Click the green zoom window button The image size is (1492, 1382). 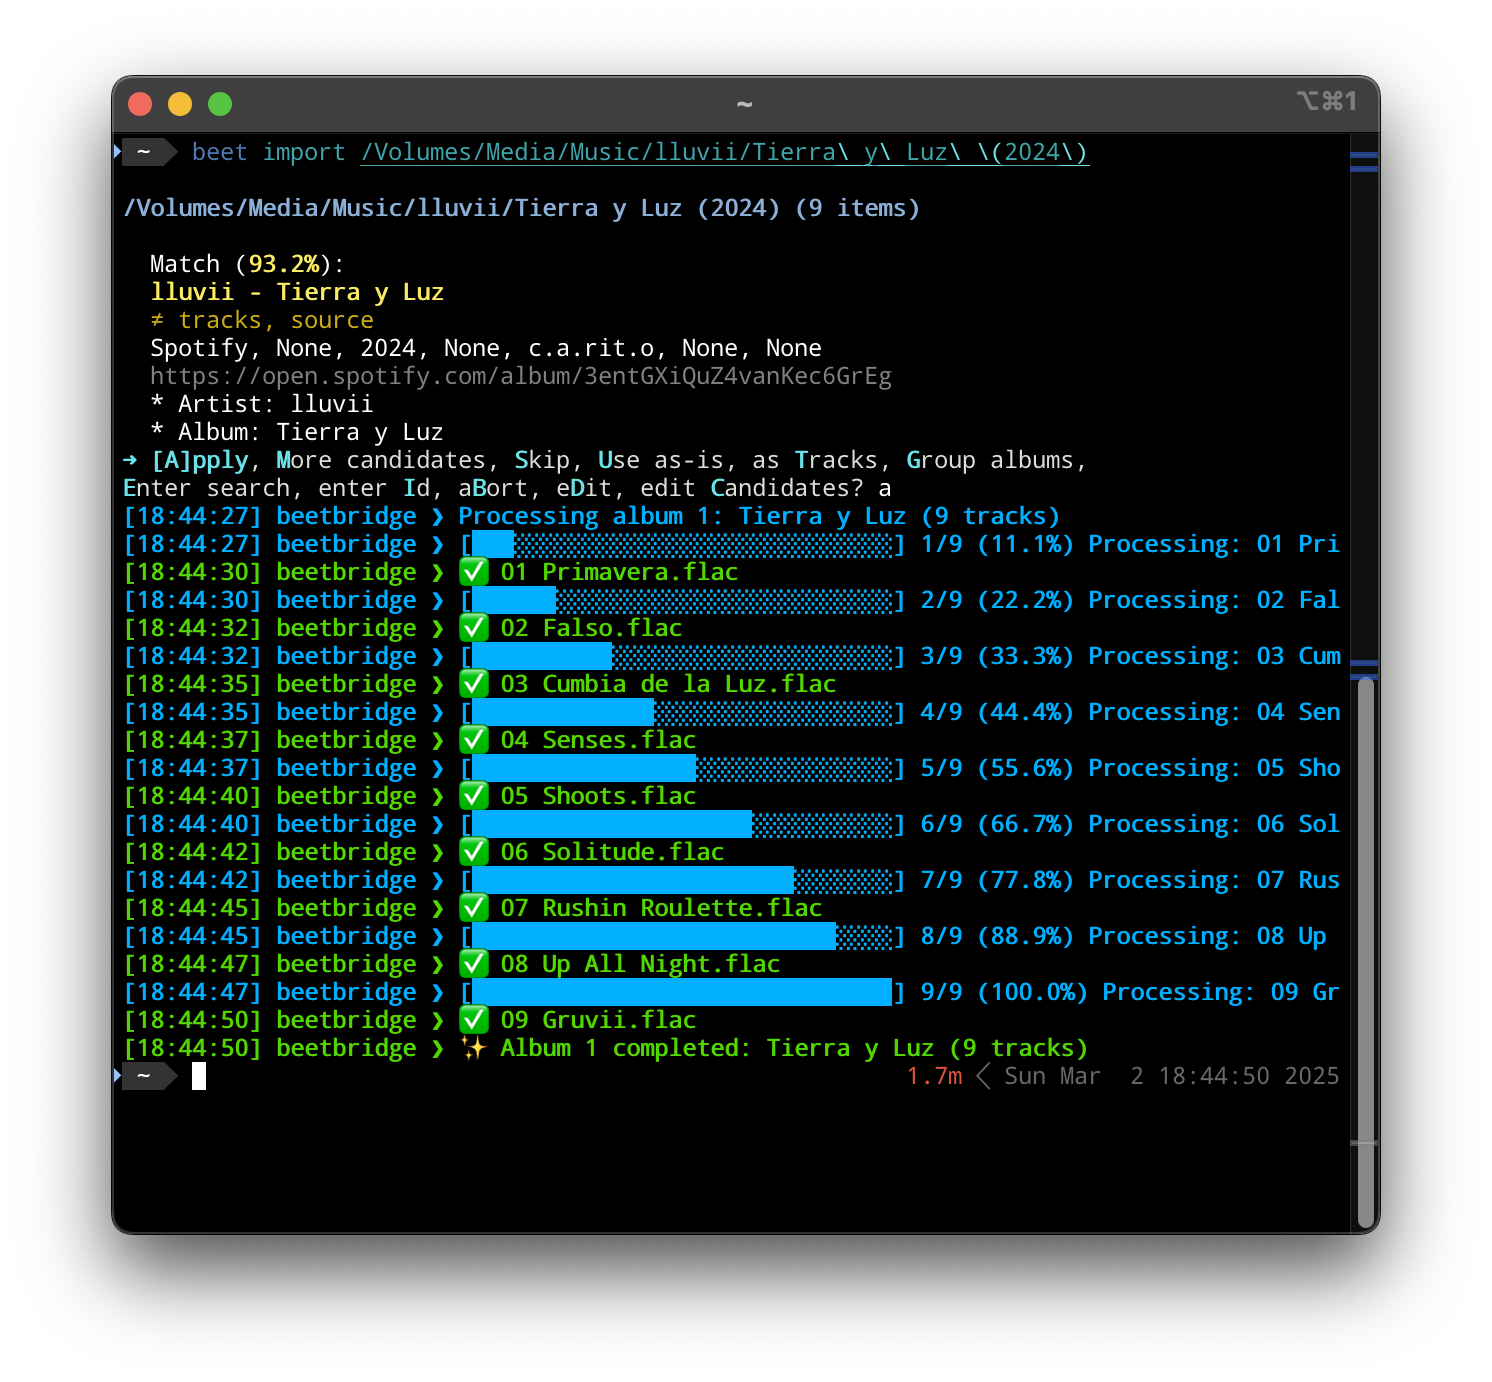[x=220, y=104]
